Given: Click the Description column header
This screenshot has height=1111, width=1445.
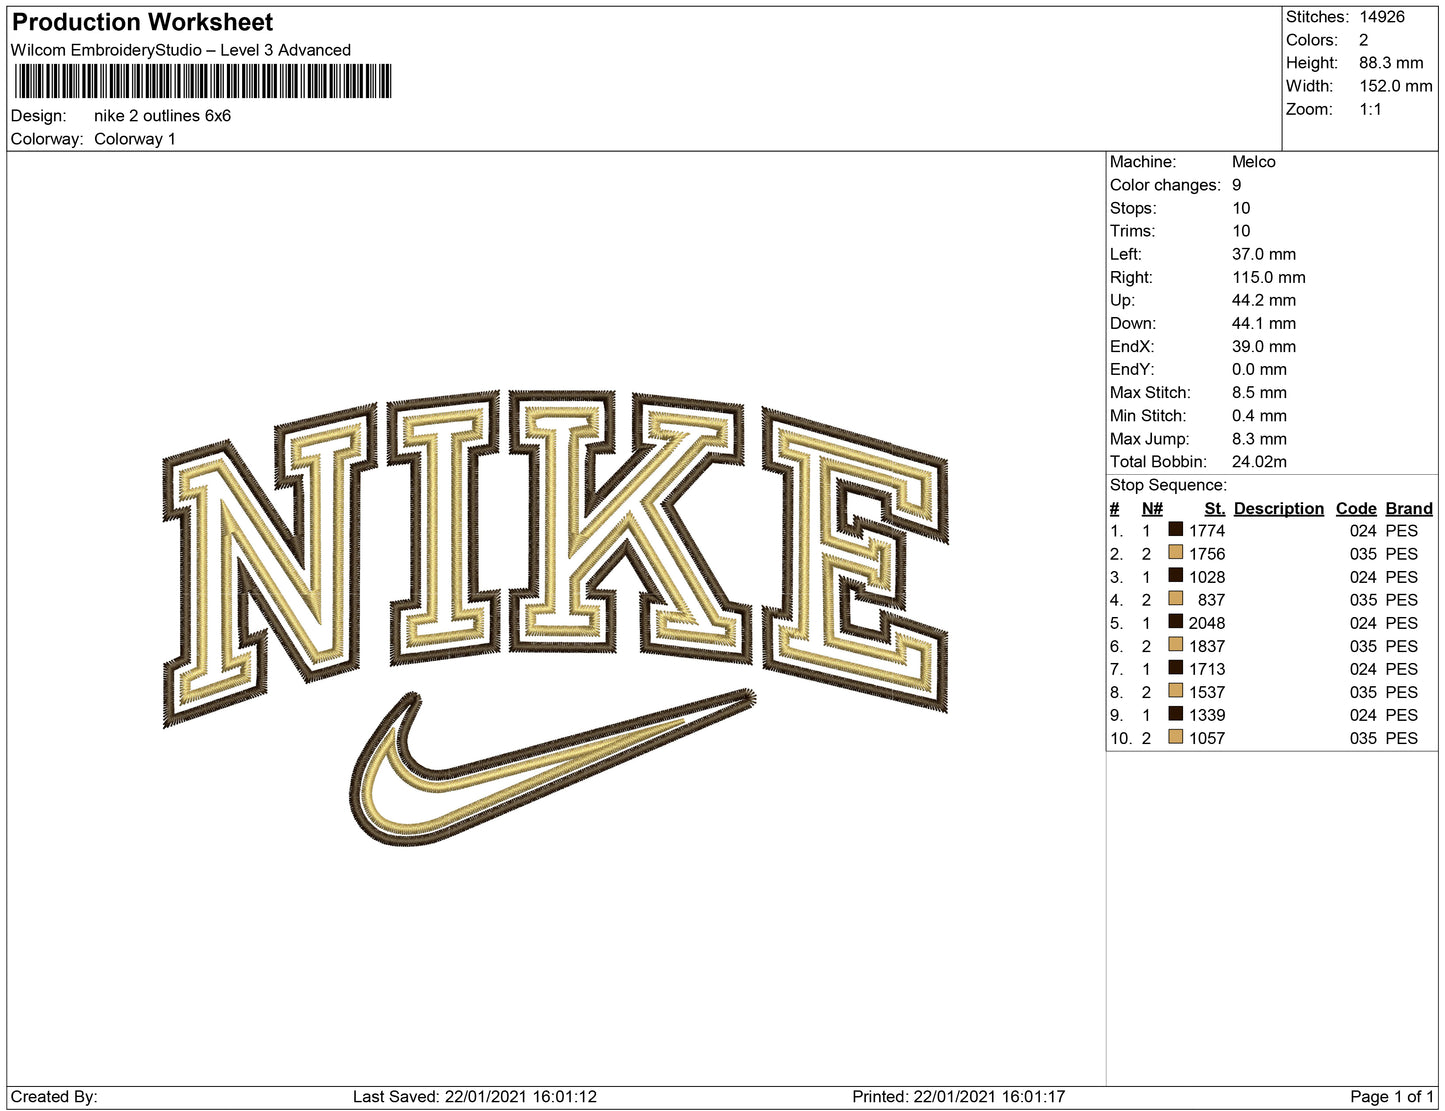Looking at the screenshot, I should click(1279, 509).
